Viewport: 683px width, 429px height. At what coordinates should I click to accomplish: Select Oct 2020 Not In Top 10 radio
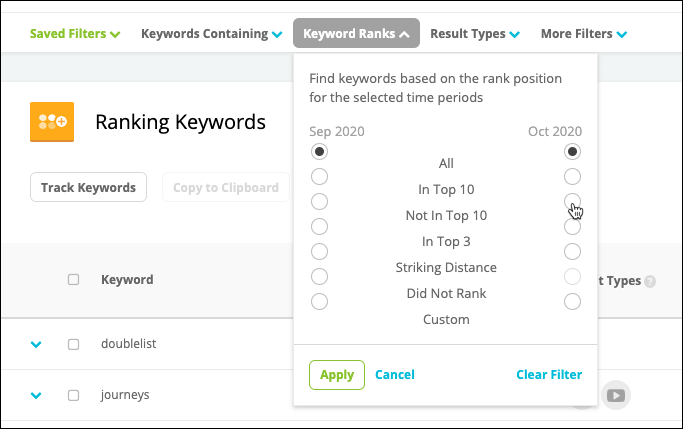click(x=572, y=202)
